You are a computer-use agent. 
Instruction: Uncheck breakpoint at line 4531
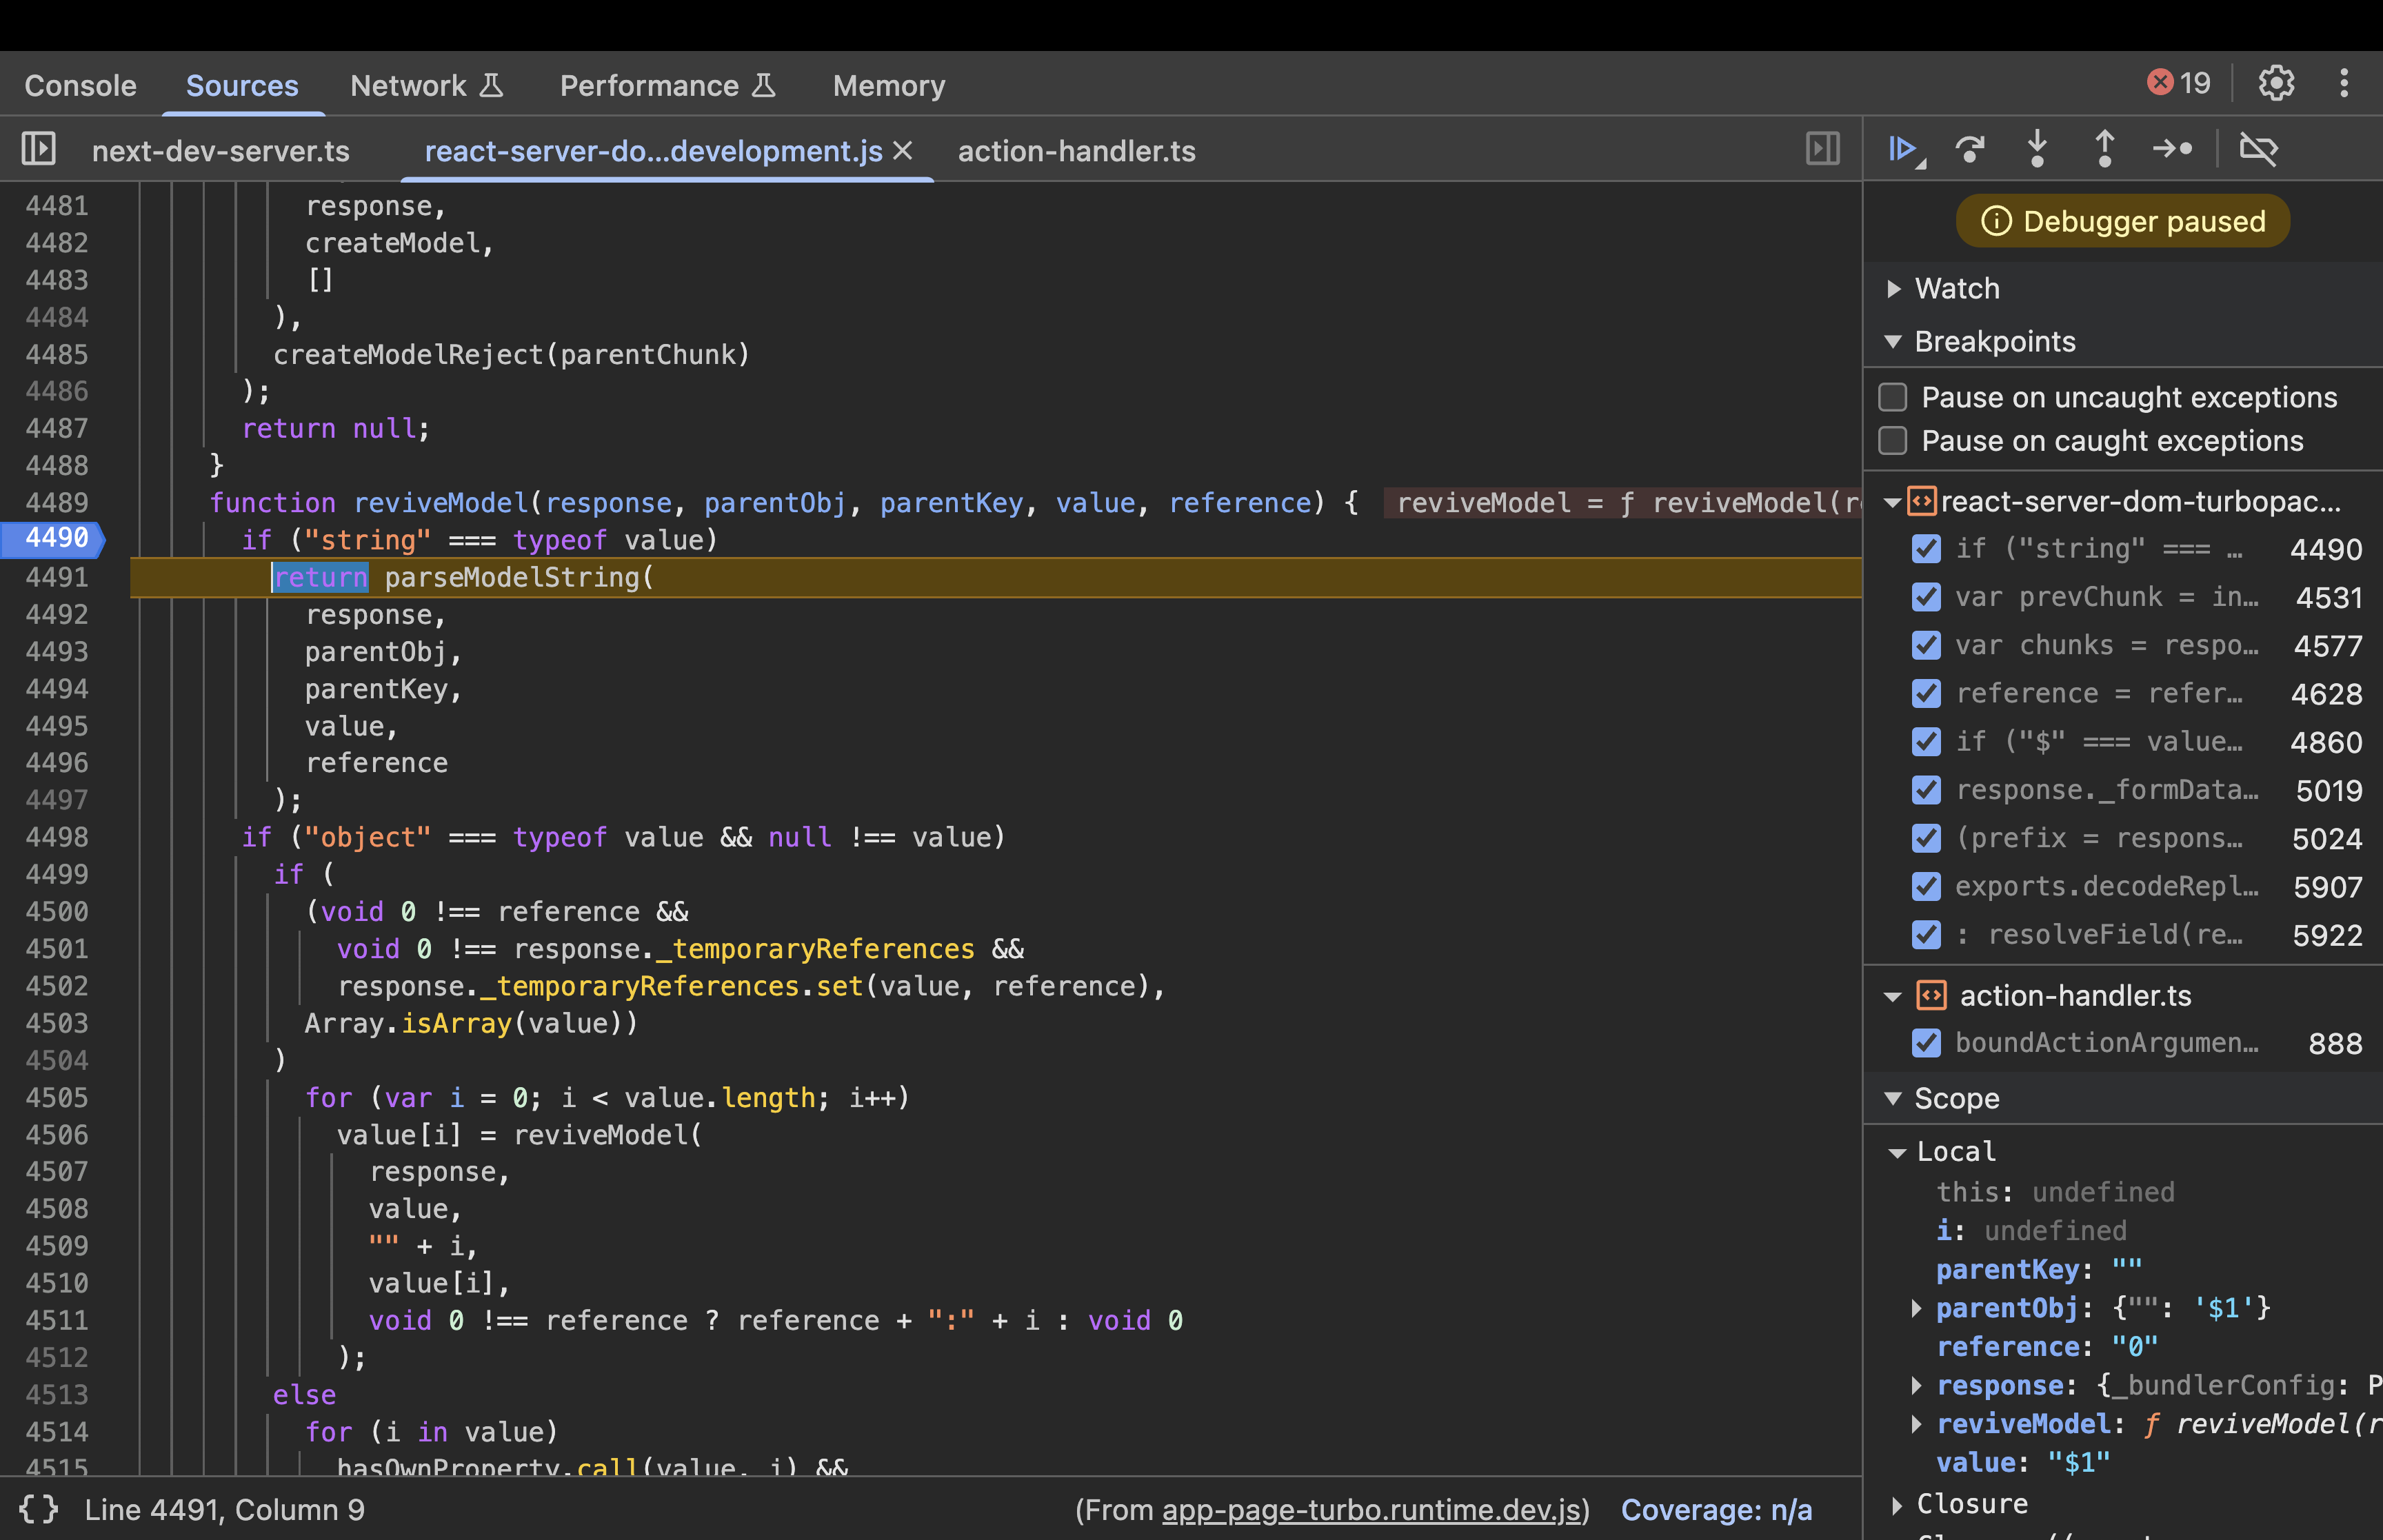[x=1925, y=597]
